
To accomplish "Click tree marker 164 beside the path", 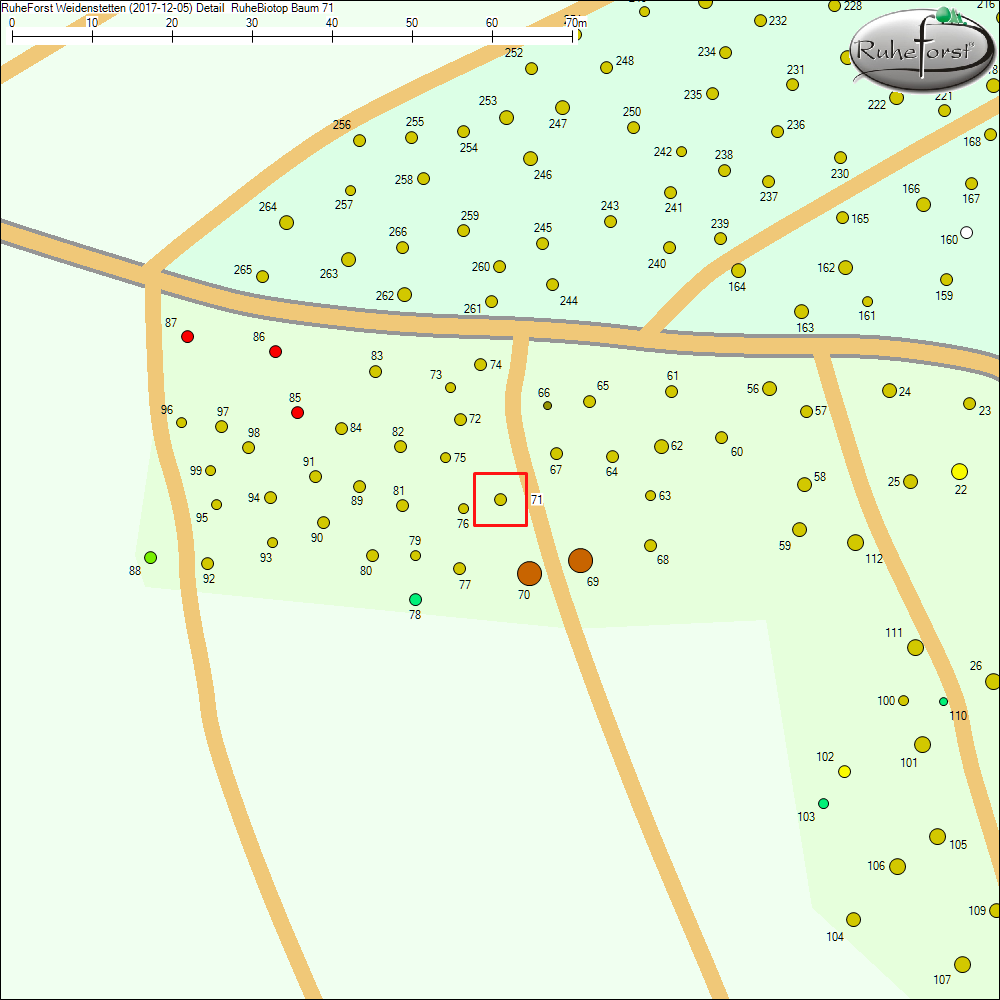I will (738, 270).
